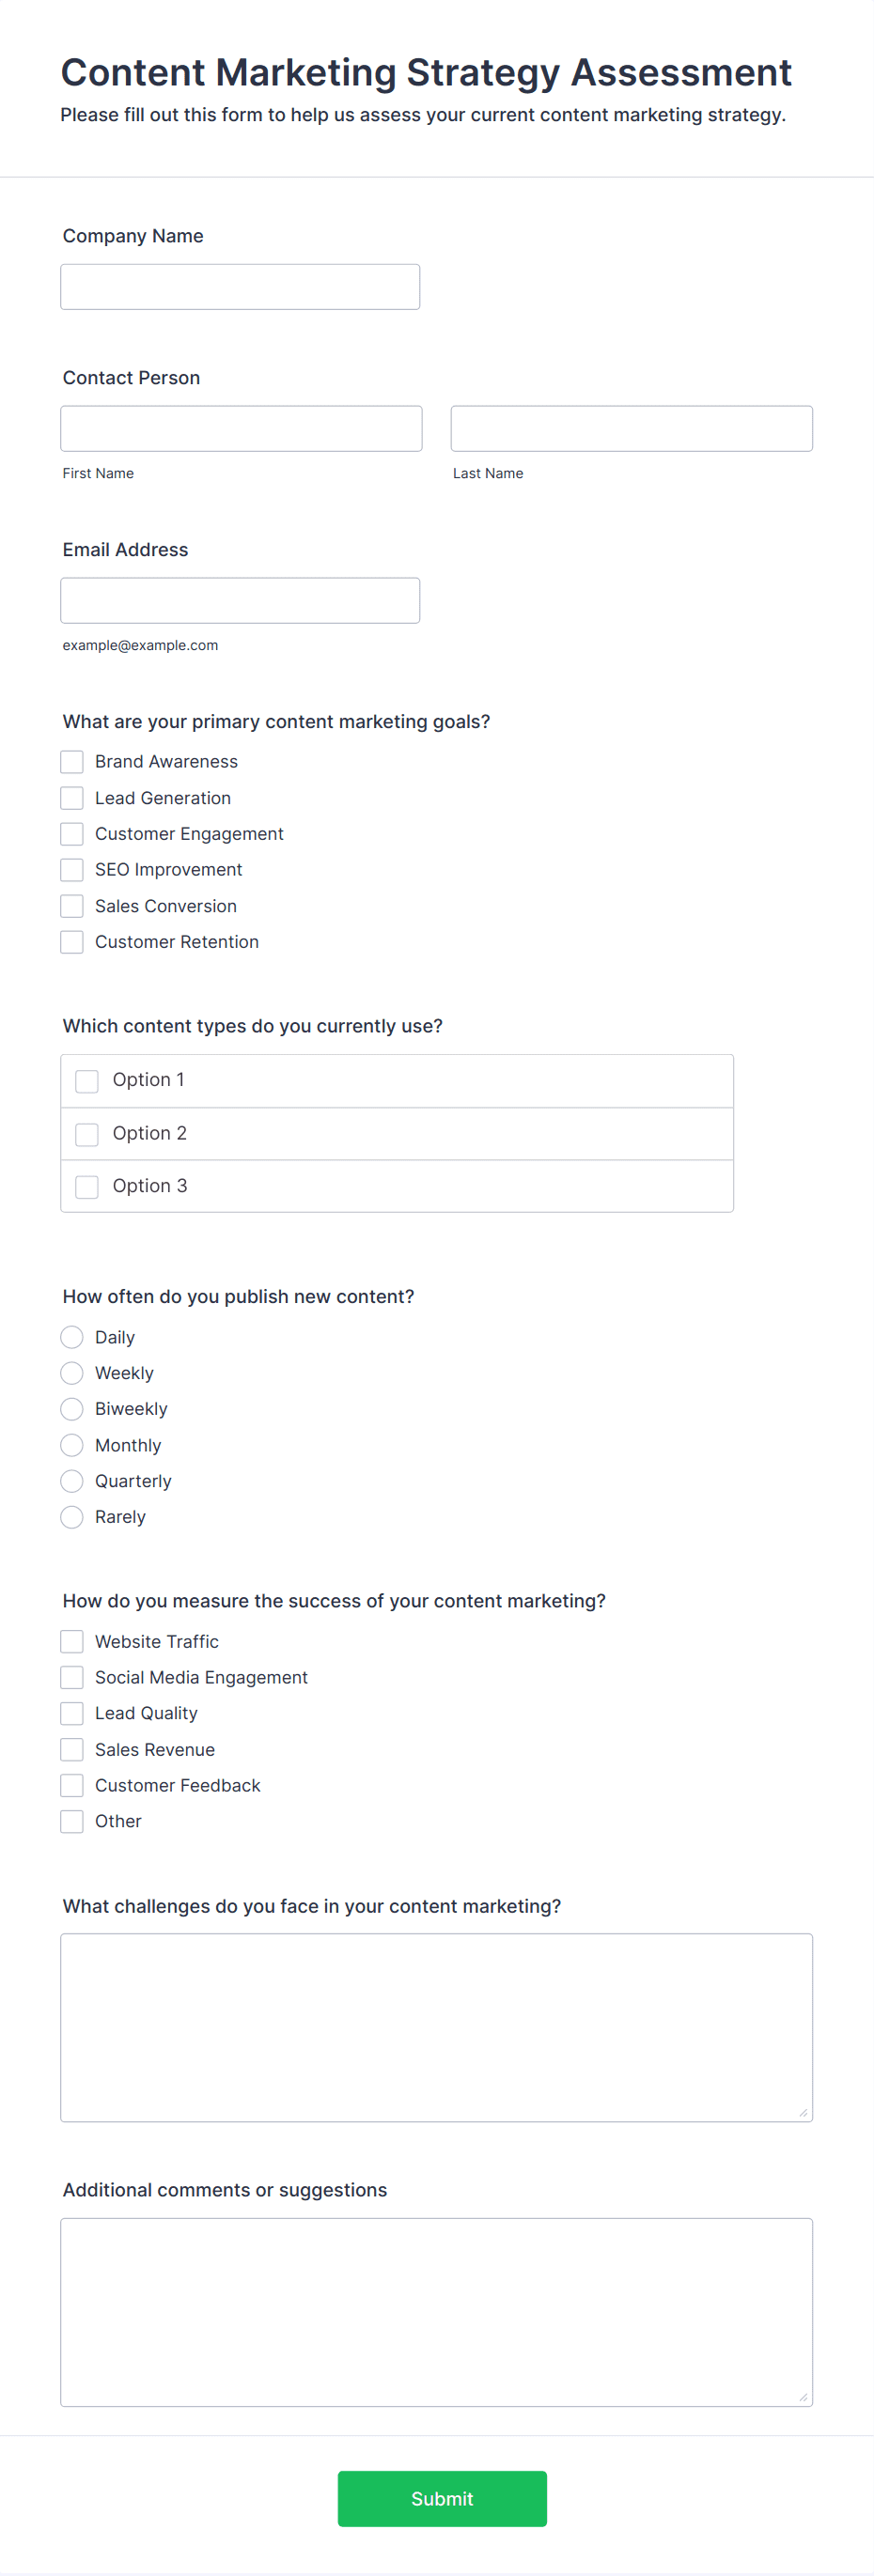Tick the Lead Generation checkbox

72,798
